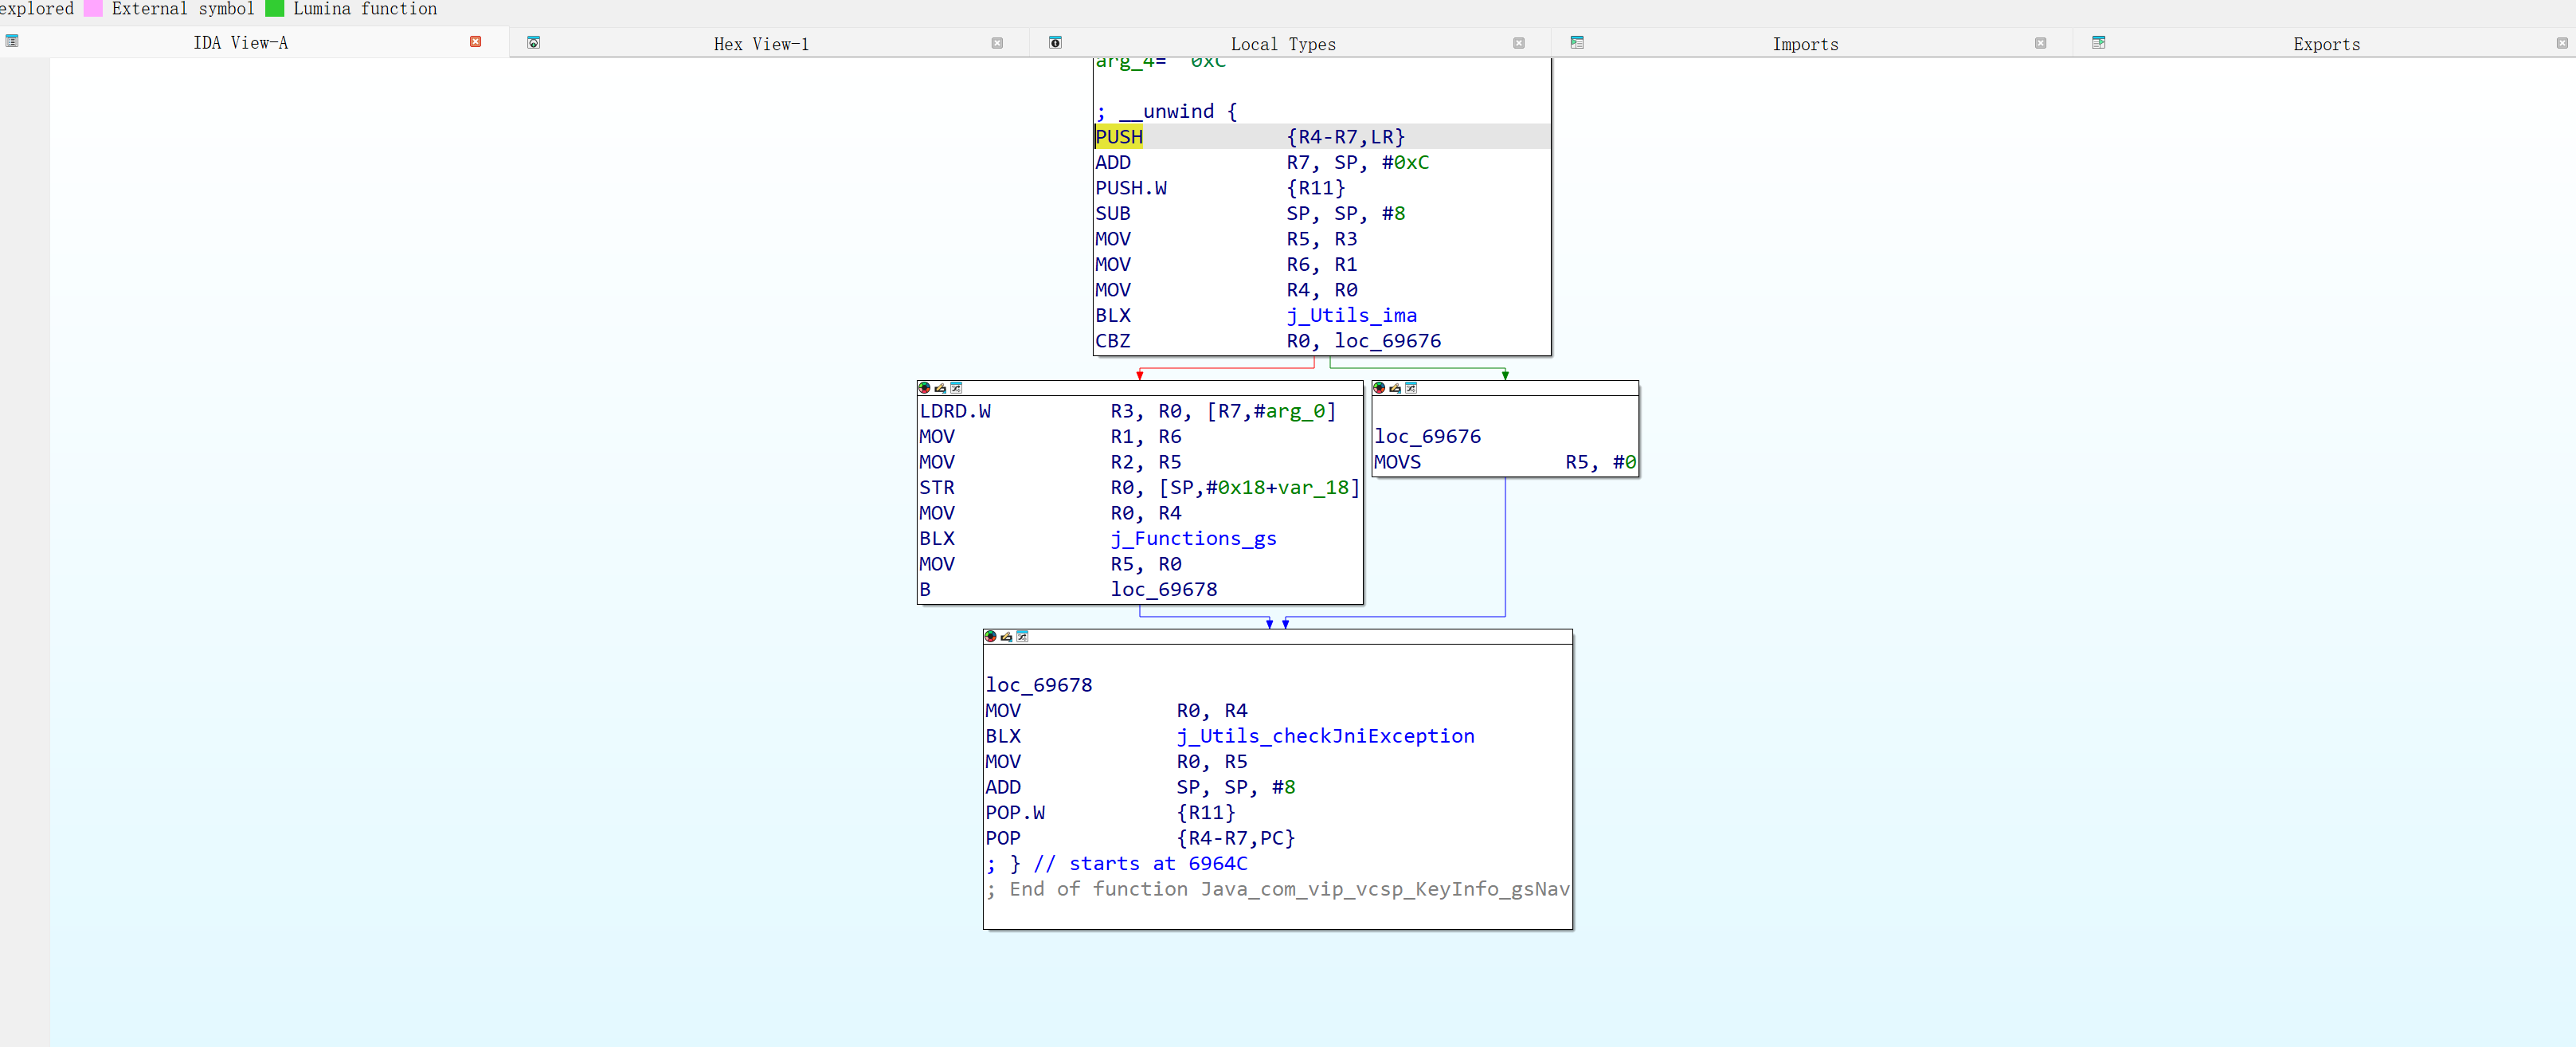The height and width of the screenshot is (1047, 2576).
Task: Switch to the Local Types tab
Action: click(x=1283, y=44)
